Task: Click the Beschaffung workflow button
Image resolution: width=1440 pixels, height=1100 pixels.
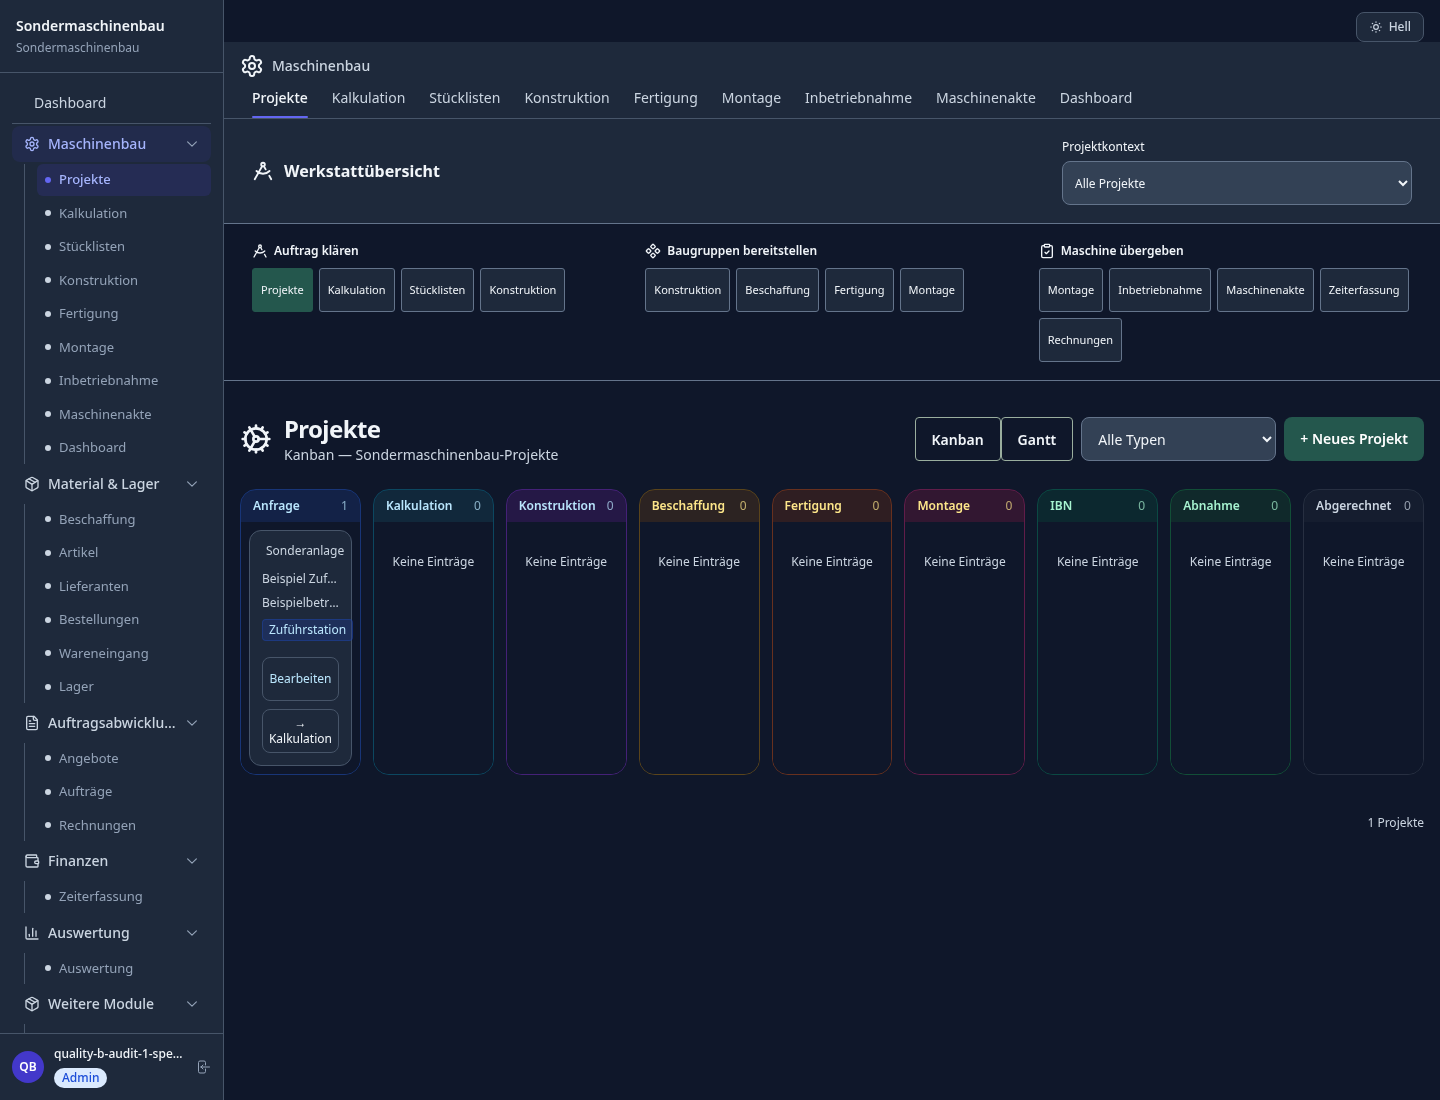Action: click(777, 290)
